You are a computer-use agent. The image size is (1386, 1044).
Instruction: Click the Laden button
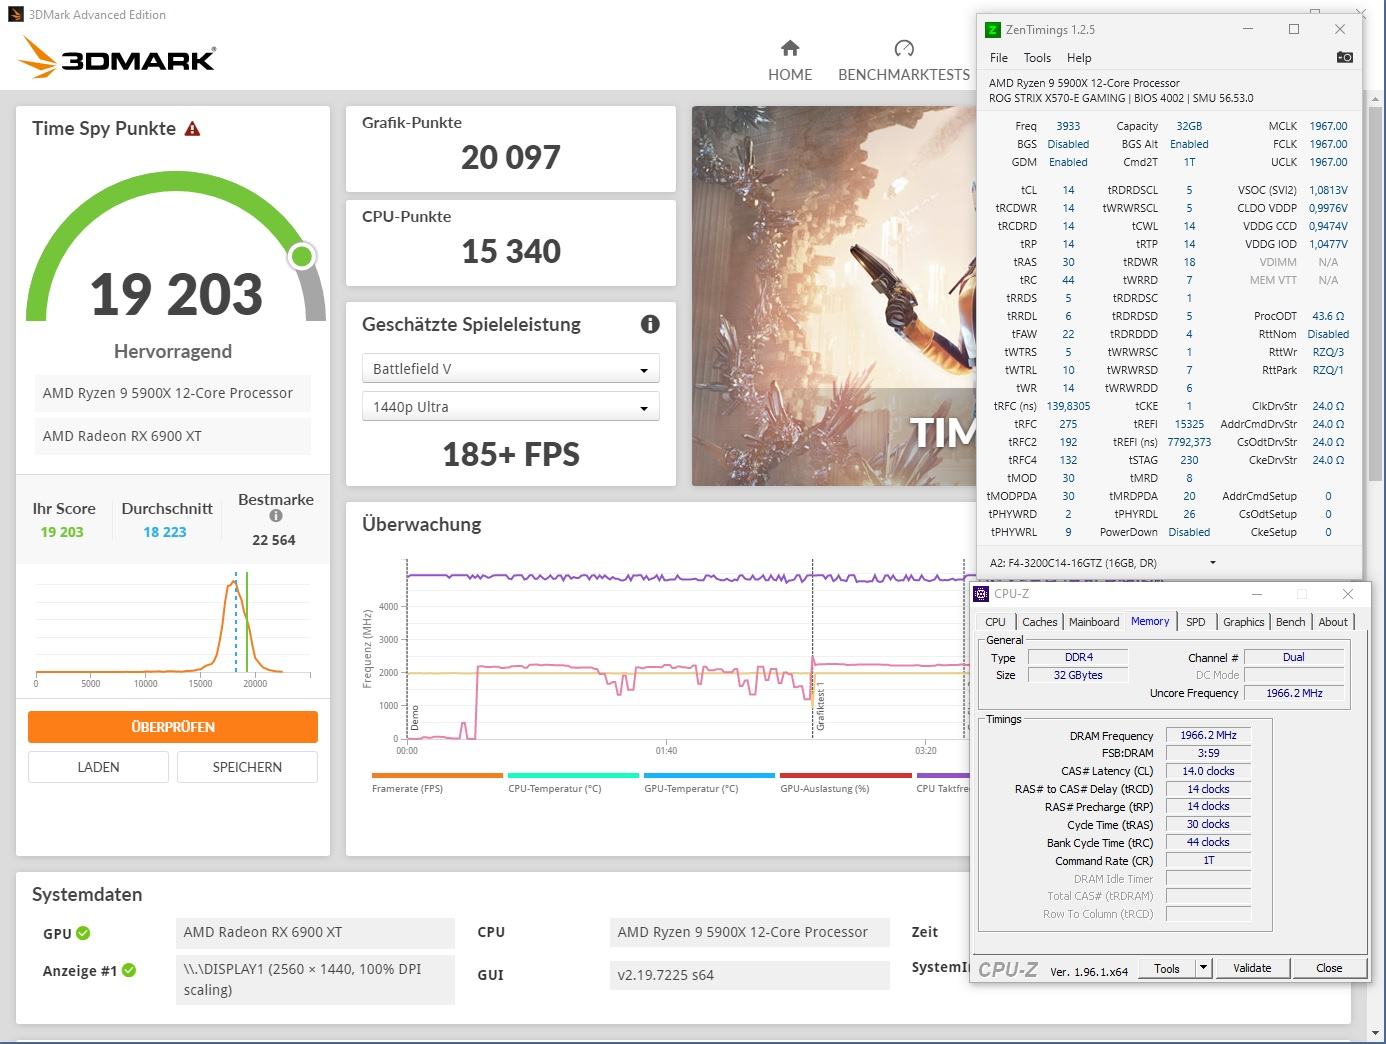(x=98, y=767)
